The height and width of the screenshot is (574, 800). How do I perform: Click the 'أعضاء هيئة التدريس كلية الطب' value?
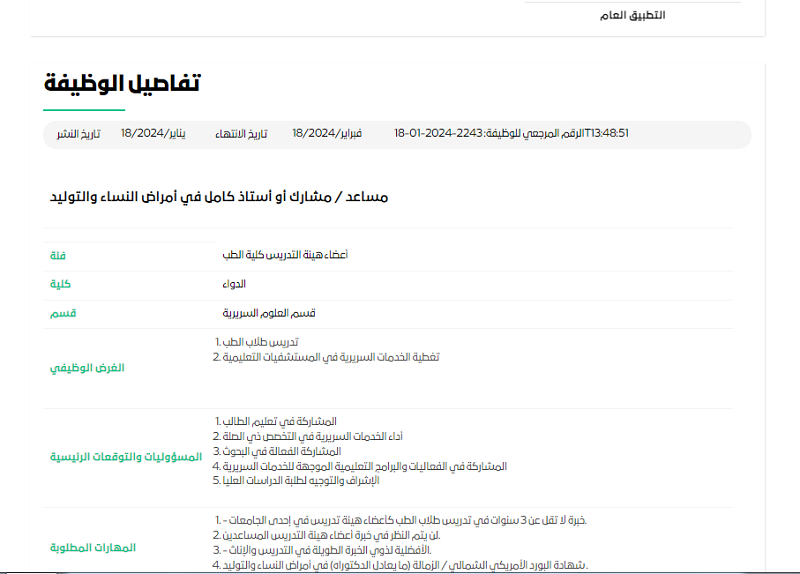pos(285,256)
